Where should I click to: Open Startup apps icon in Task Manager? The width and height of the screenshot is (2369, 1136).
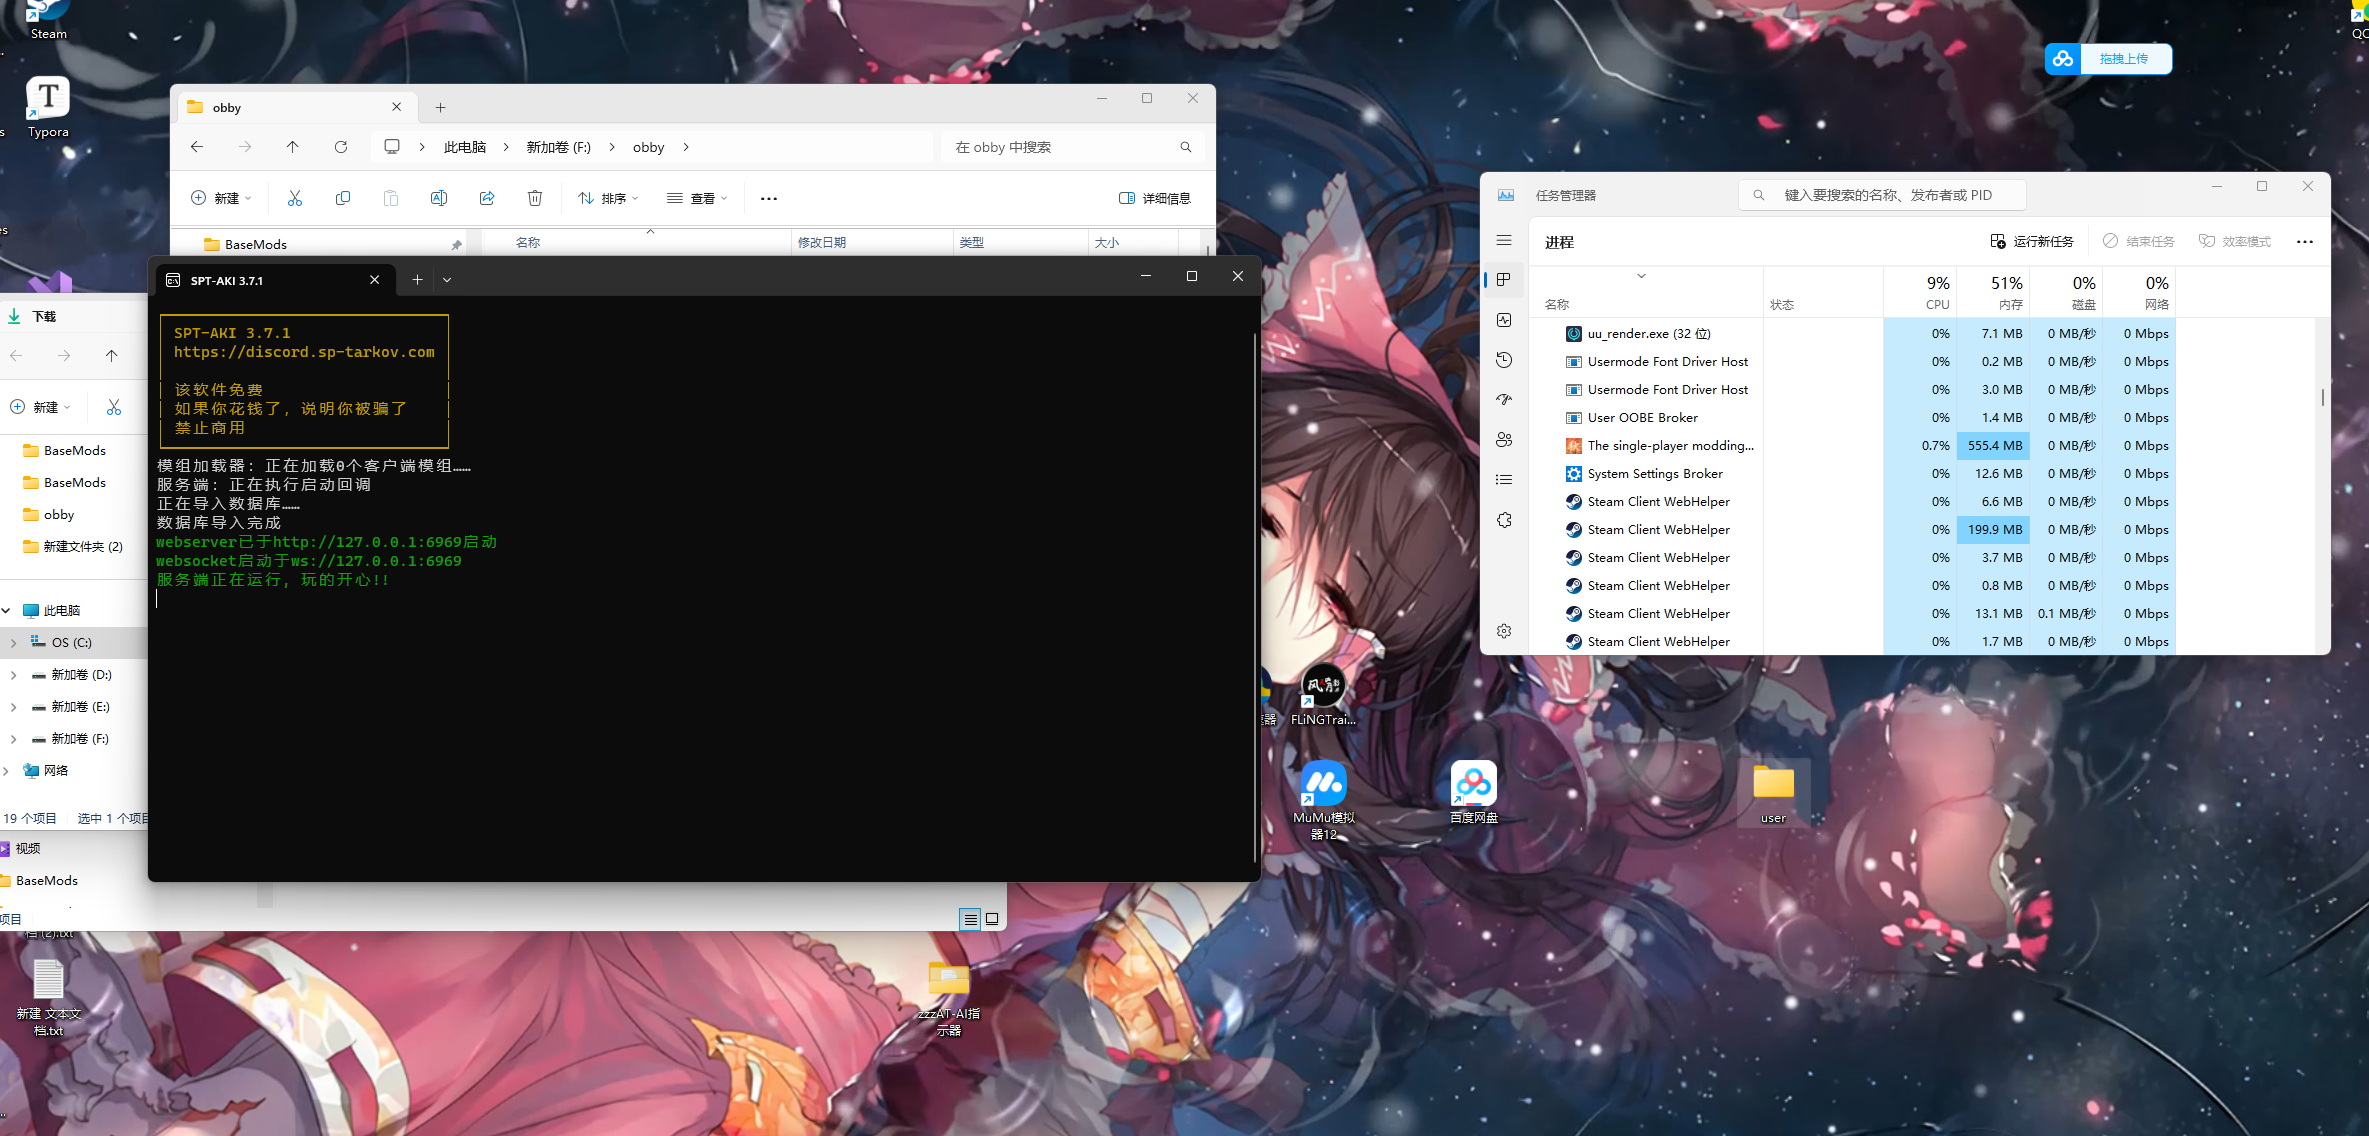1504,400
